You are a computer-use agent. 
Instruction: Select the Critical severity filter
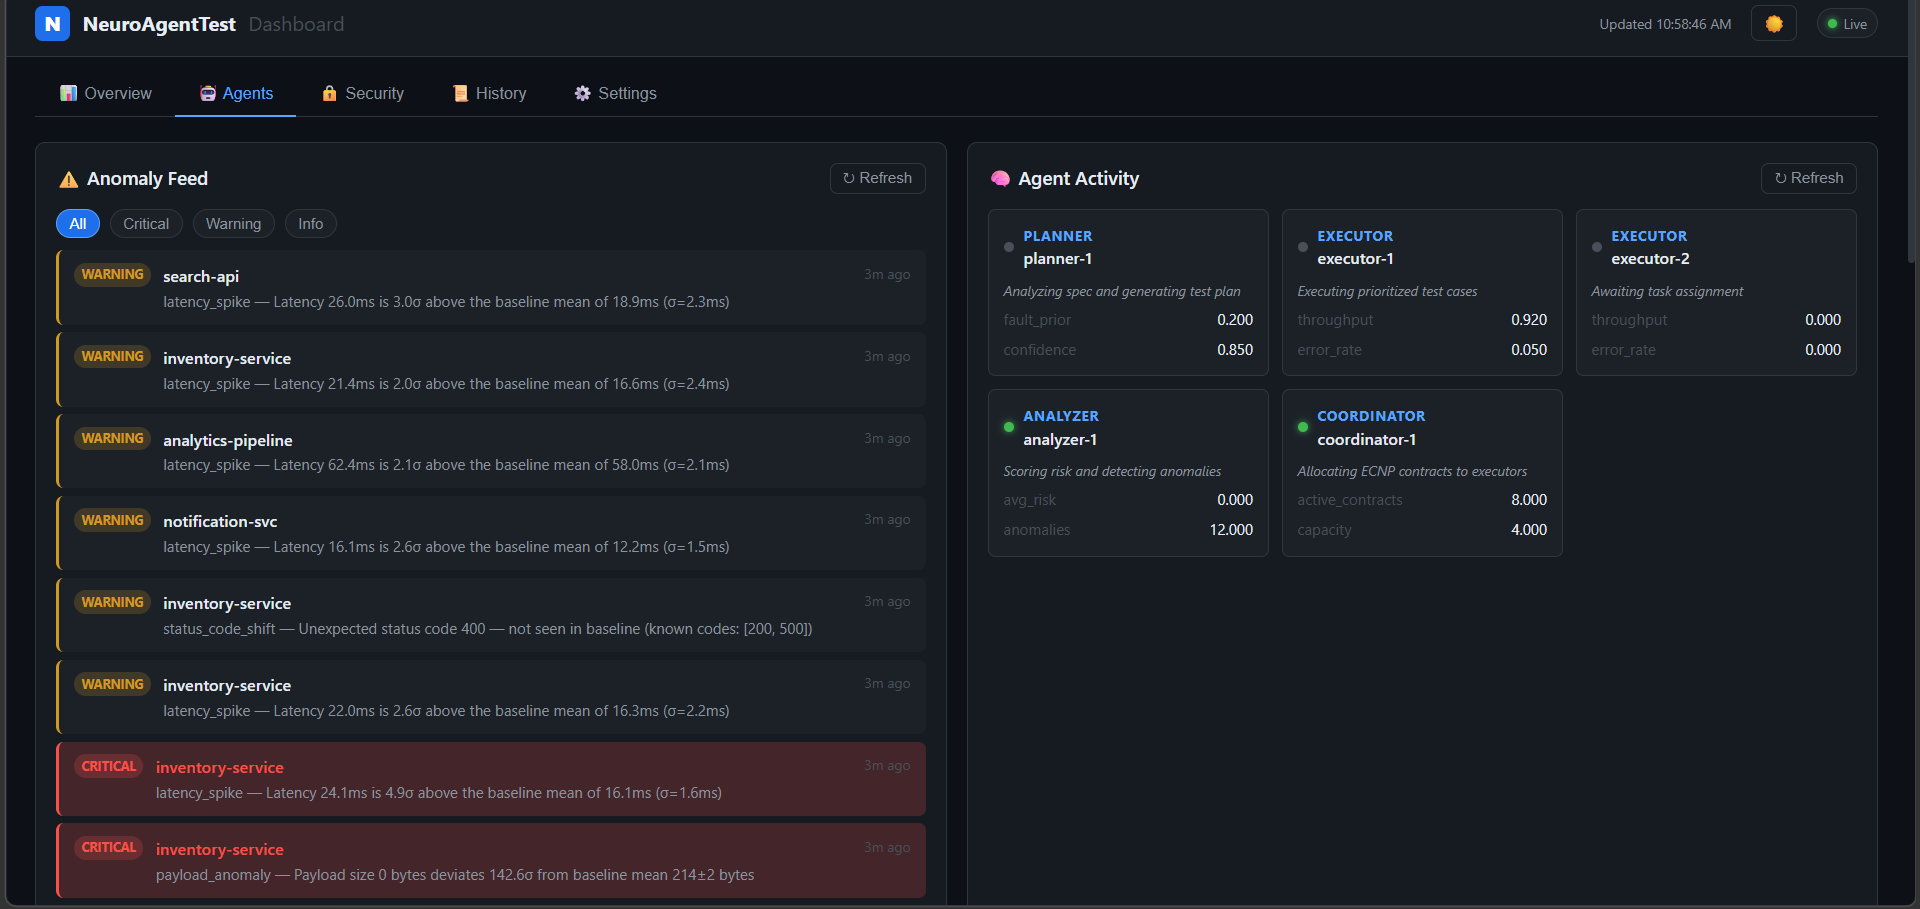click(145, 223)
